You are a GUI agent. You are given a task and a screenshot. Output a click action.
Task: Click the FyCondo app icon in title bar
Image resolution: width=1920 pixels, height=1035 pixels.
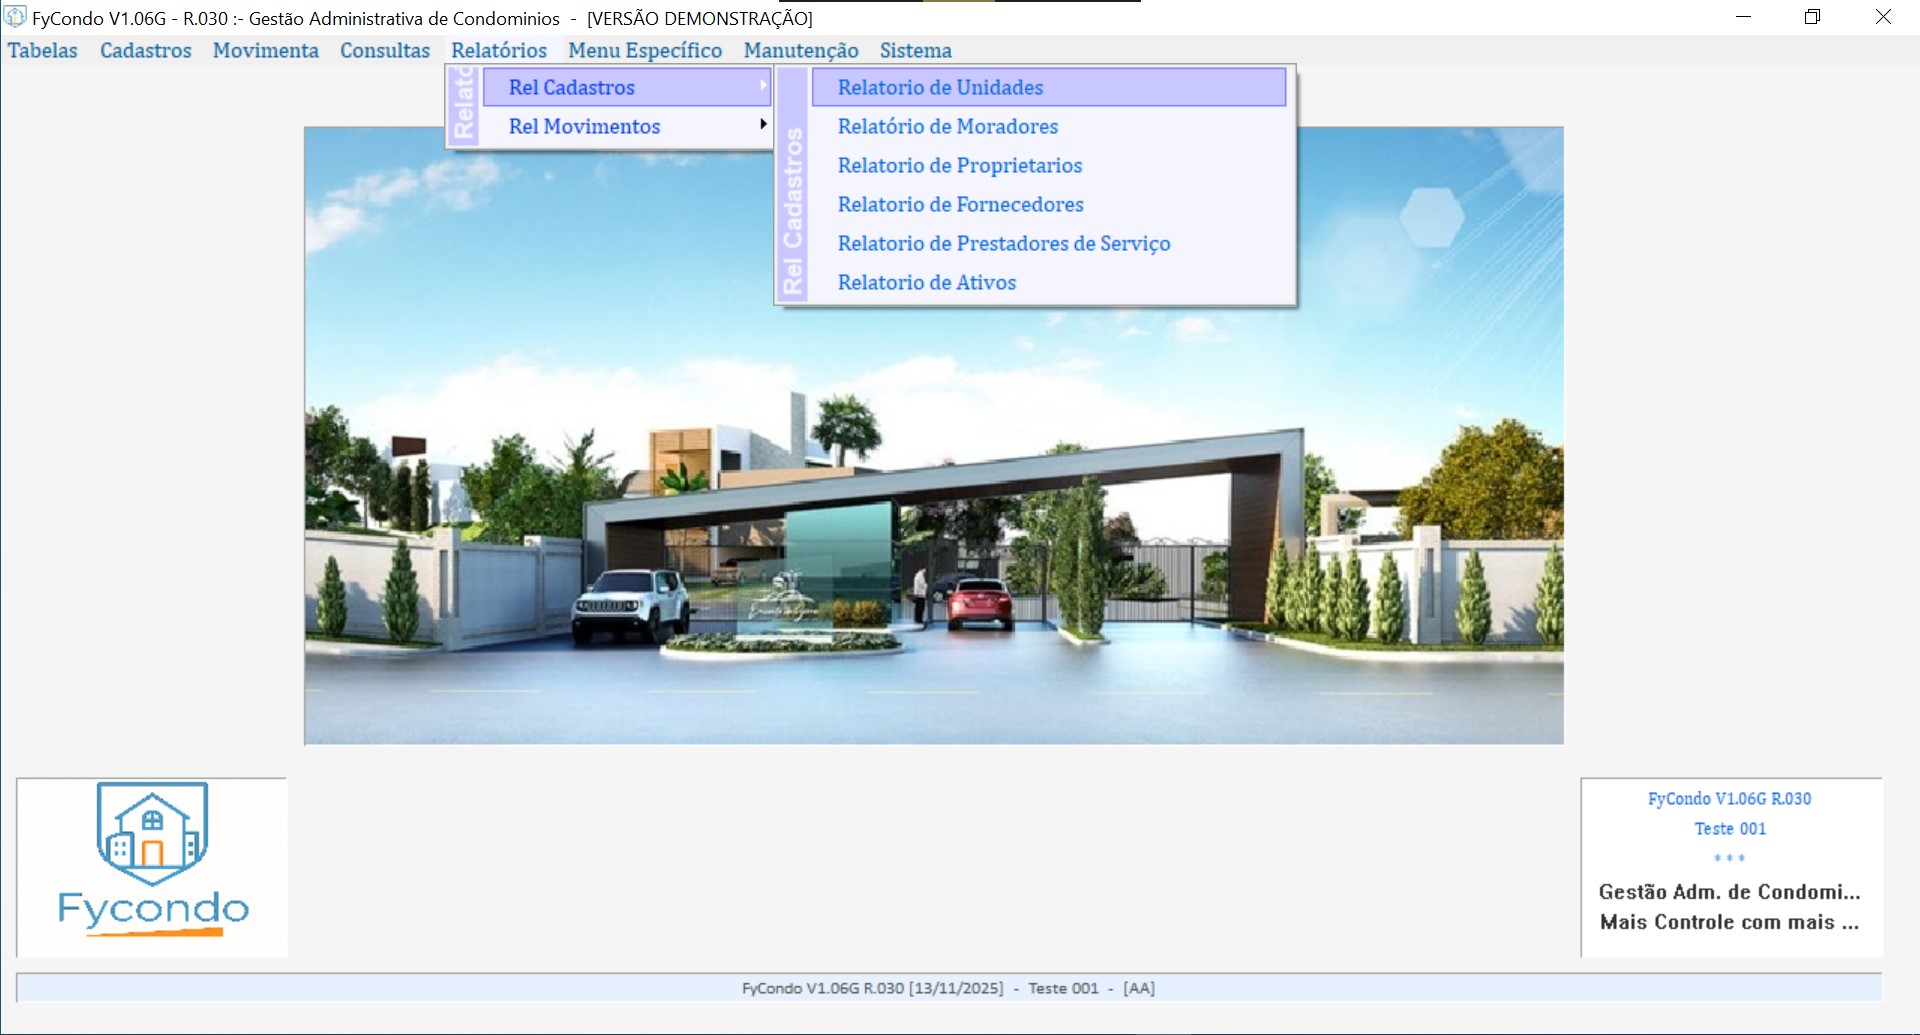click(15, 17)
